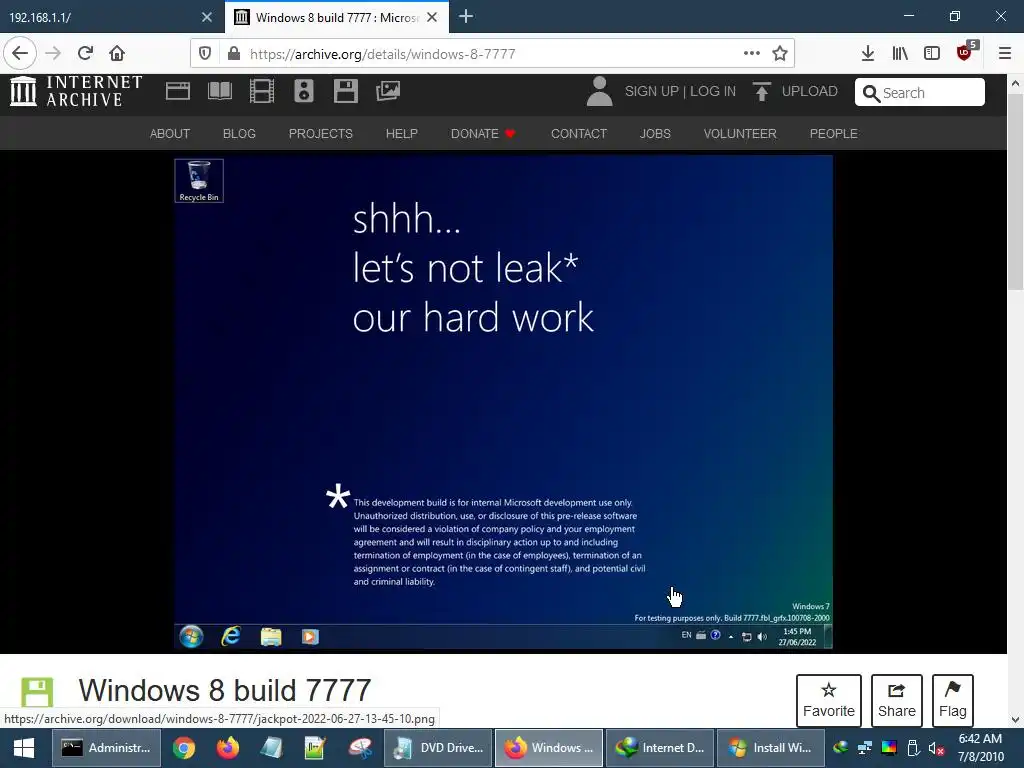Open the Software floppy disk icon
Screen dimensions: 1024x768
(x=345, y=91)
